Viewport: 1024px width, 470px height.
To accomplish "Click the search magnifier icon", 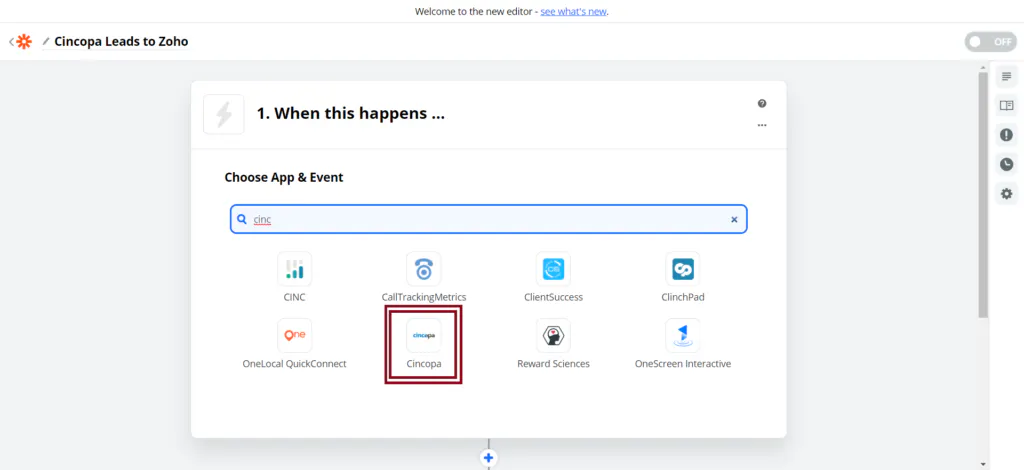I will pos(242,220).
